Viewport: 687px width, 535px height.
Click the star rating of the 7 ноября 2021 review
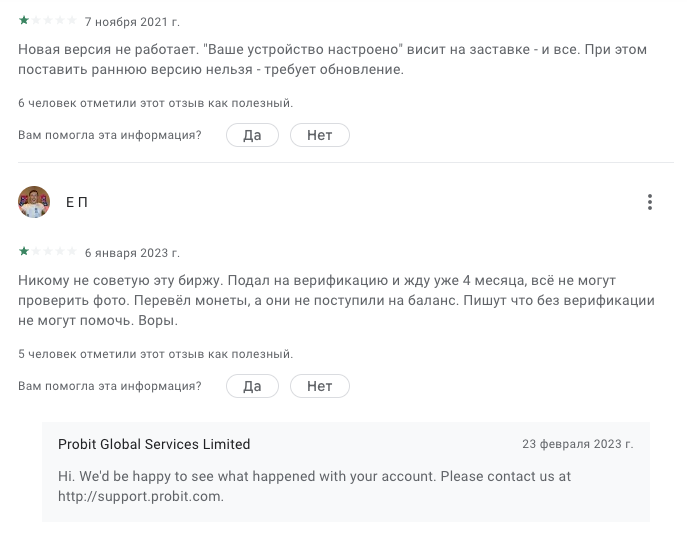tap(47, 21)
